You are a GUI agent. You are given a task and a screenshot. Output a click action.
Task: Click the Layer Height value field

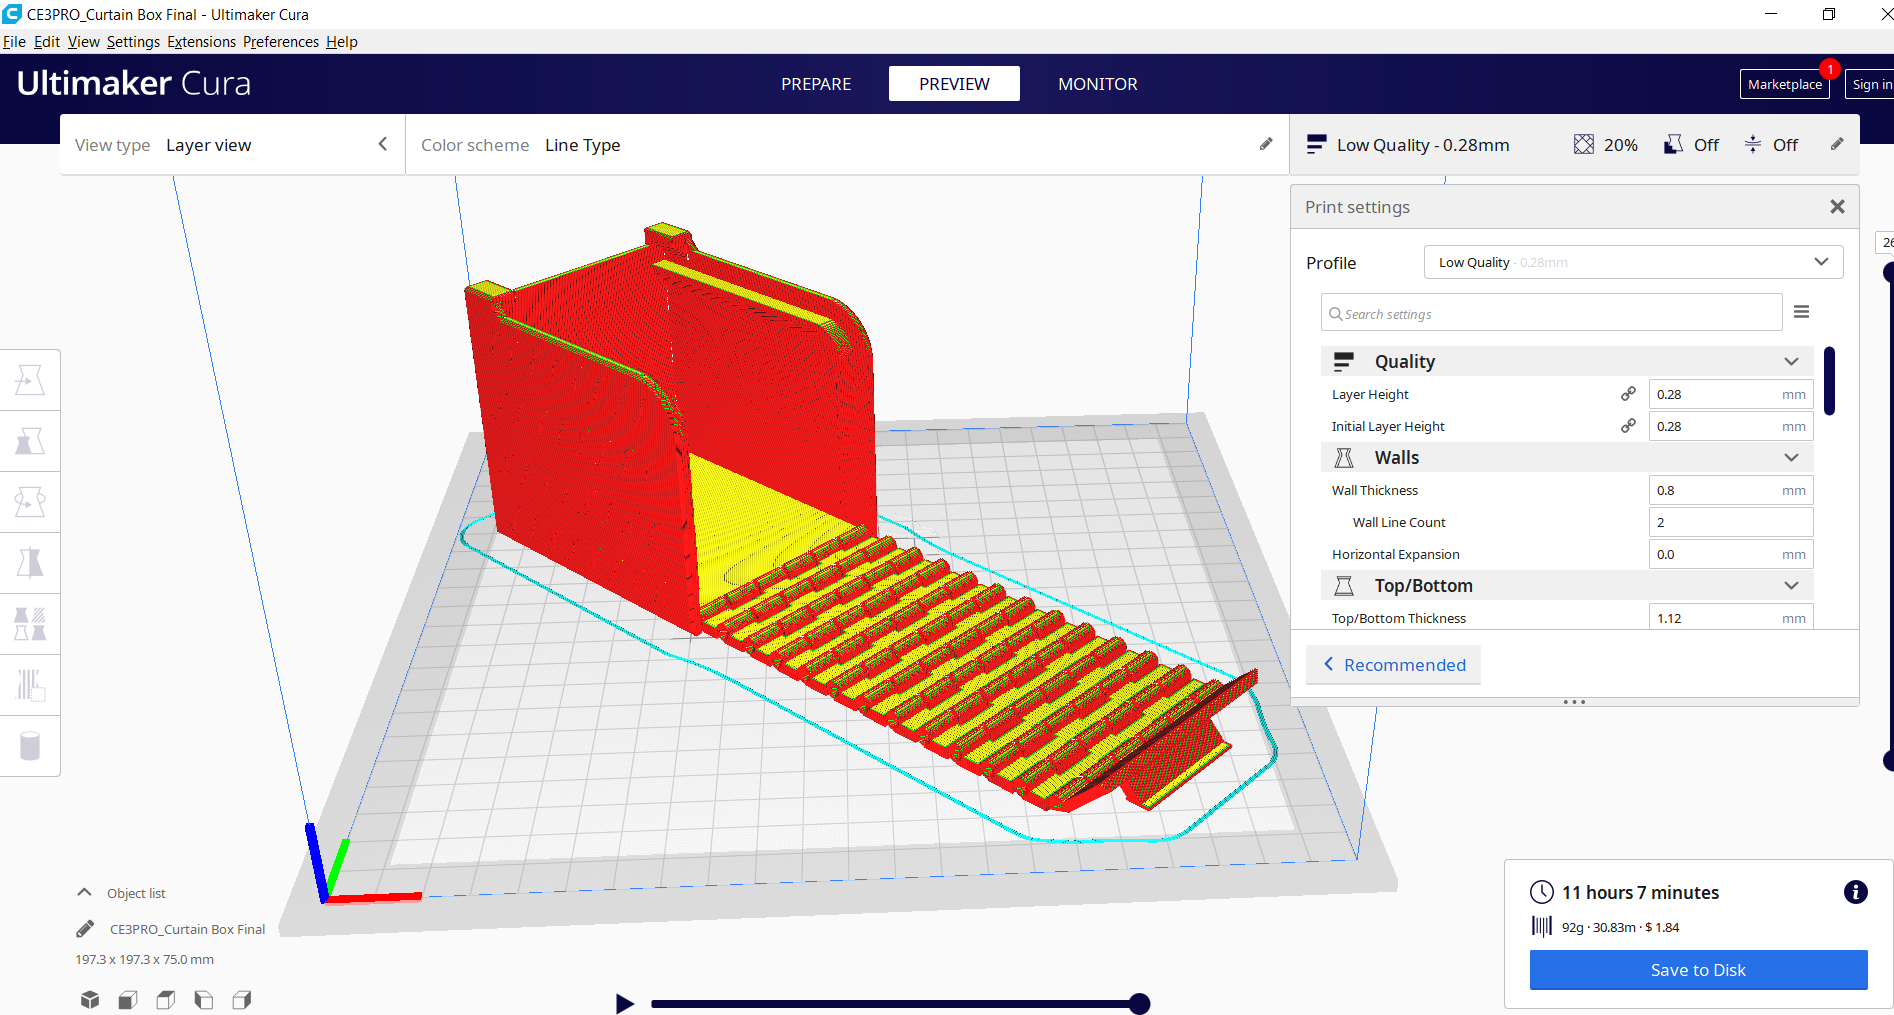tap(1731, 394)
